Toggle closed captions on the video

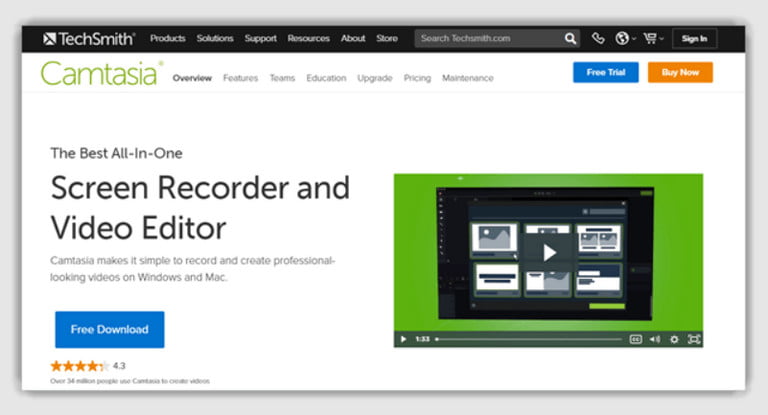point(635,339)
